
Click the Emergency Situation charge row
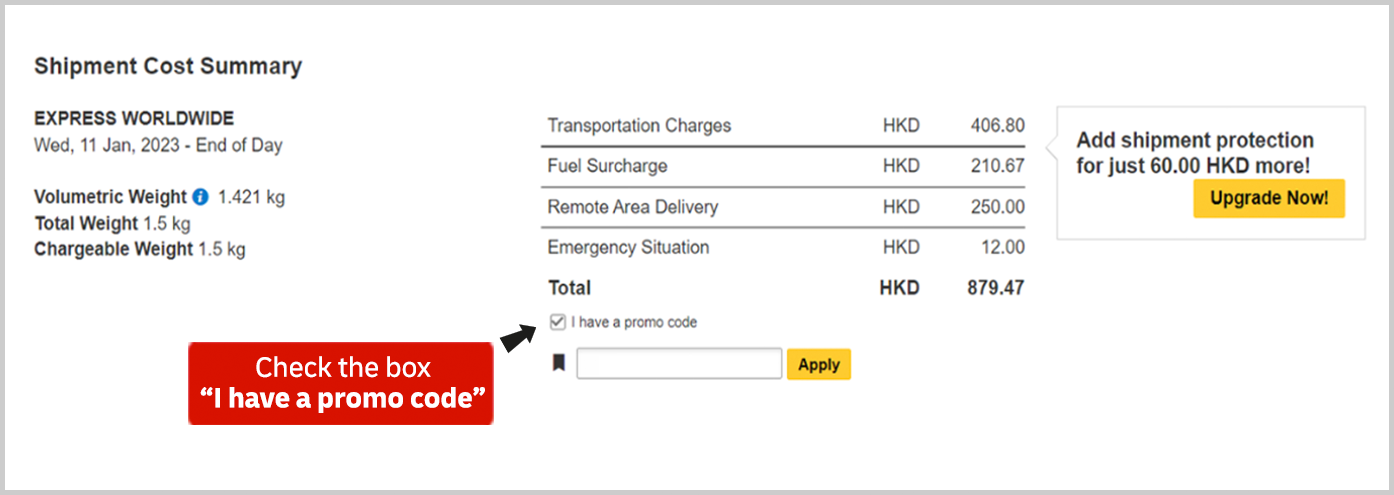[786, 247]
